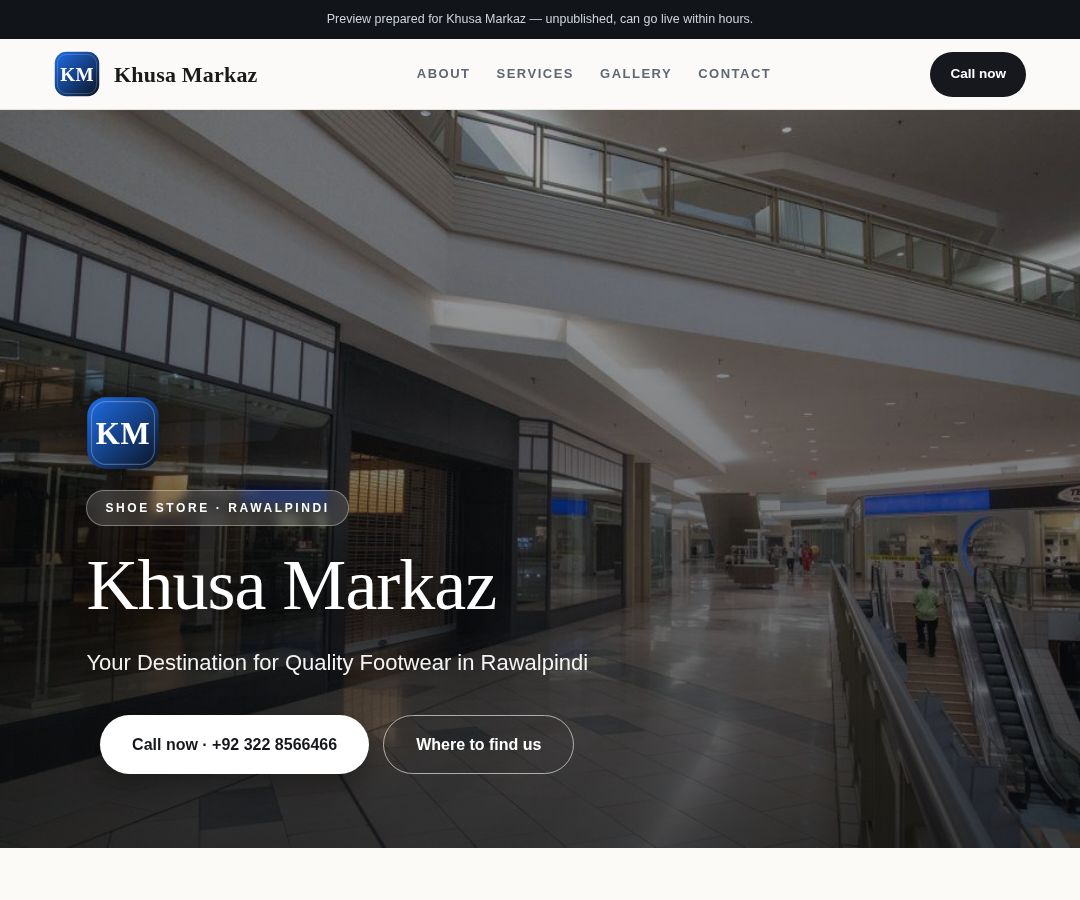Open the About section link
This screenshot has width=1080, height=900.
(x=443, y=74)
